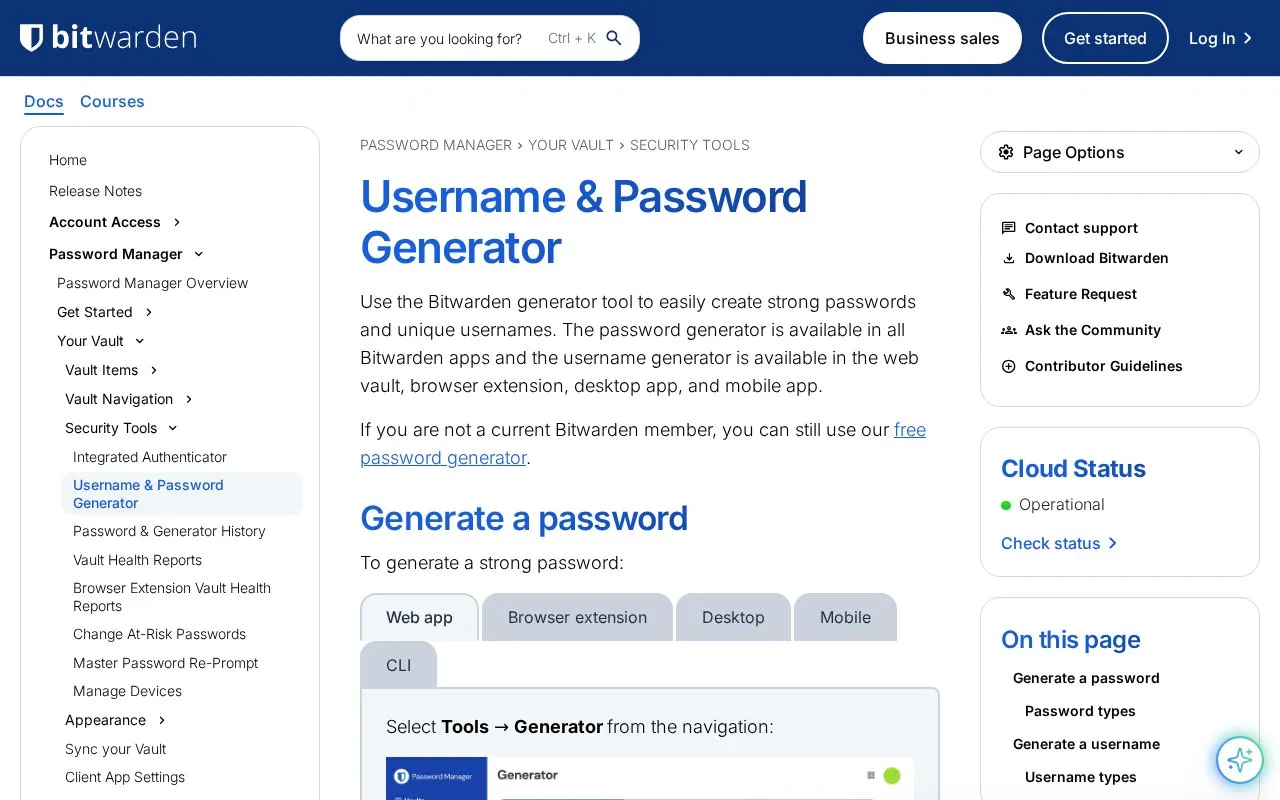The image size is (1280, 800).
Task: Switch to the Desktop tab
Action: click(x=733, y=617)
